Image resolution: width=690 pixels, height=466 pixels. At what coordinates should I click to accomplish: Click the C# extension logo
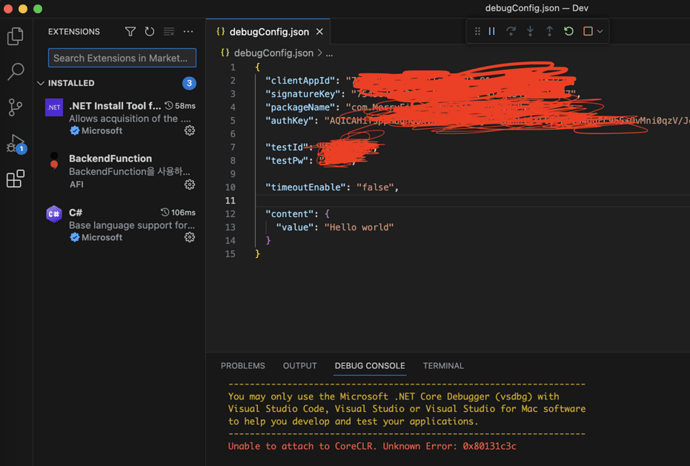point(54,214)
